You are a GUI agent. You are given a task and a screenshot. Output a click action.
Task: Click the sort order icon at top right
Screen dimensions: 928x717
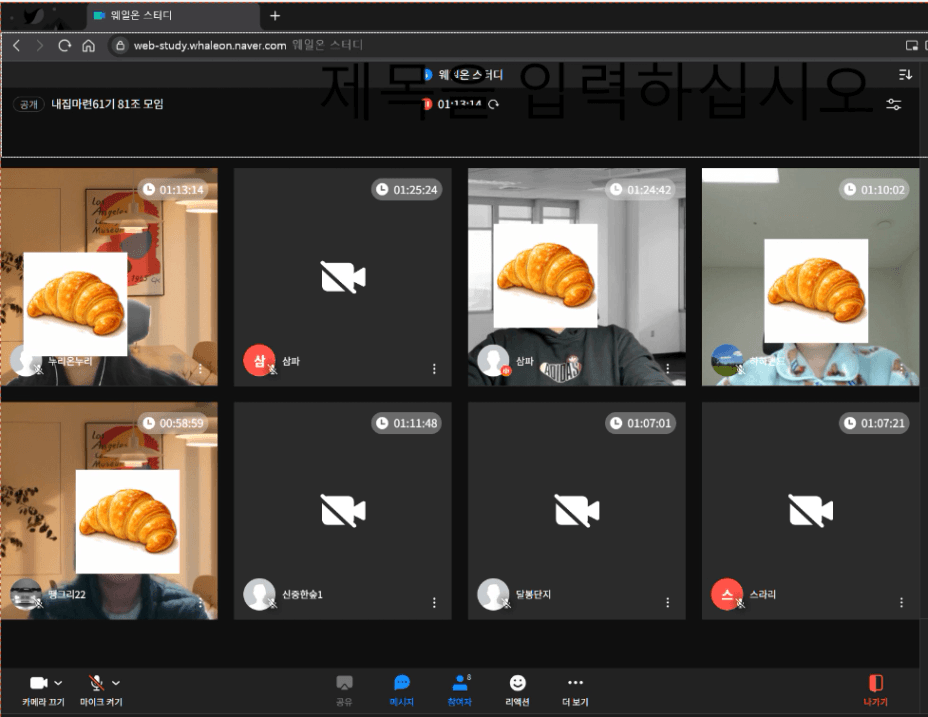click(x=906, y=75)
